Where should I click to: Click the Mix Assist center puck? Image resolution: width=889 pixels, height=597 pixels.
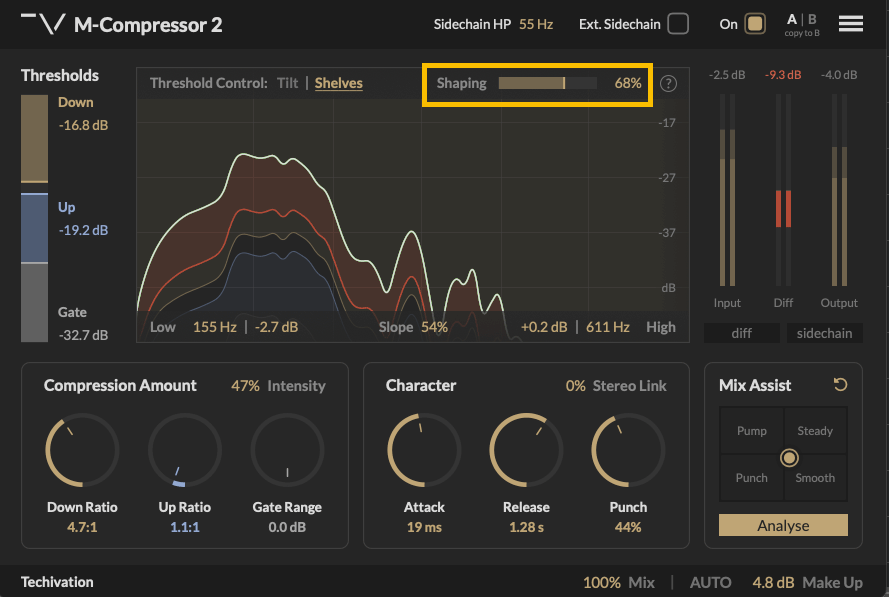(x=789, y=458)
